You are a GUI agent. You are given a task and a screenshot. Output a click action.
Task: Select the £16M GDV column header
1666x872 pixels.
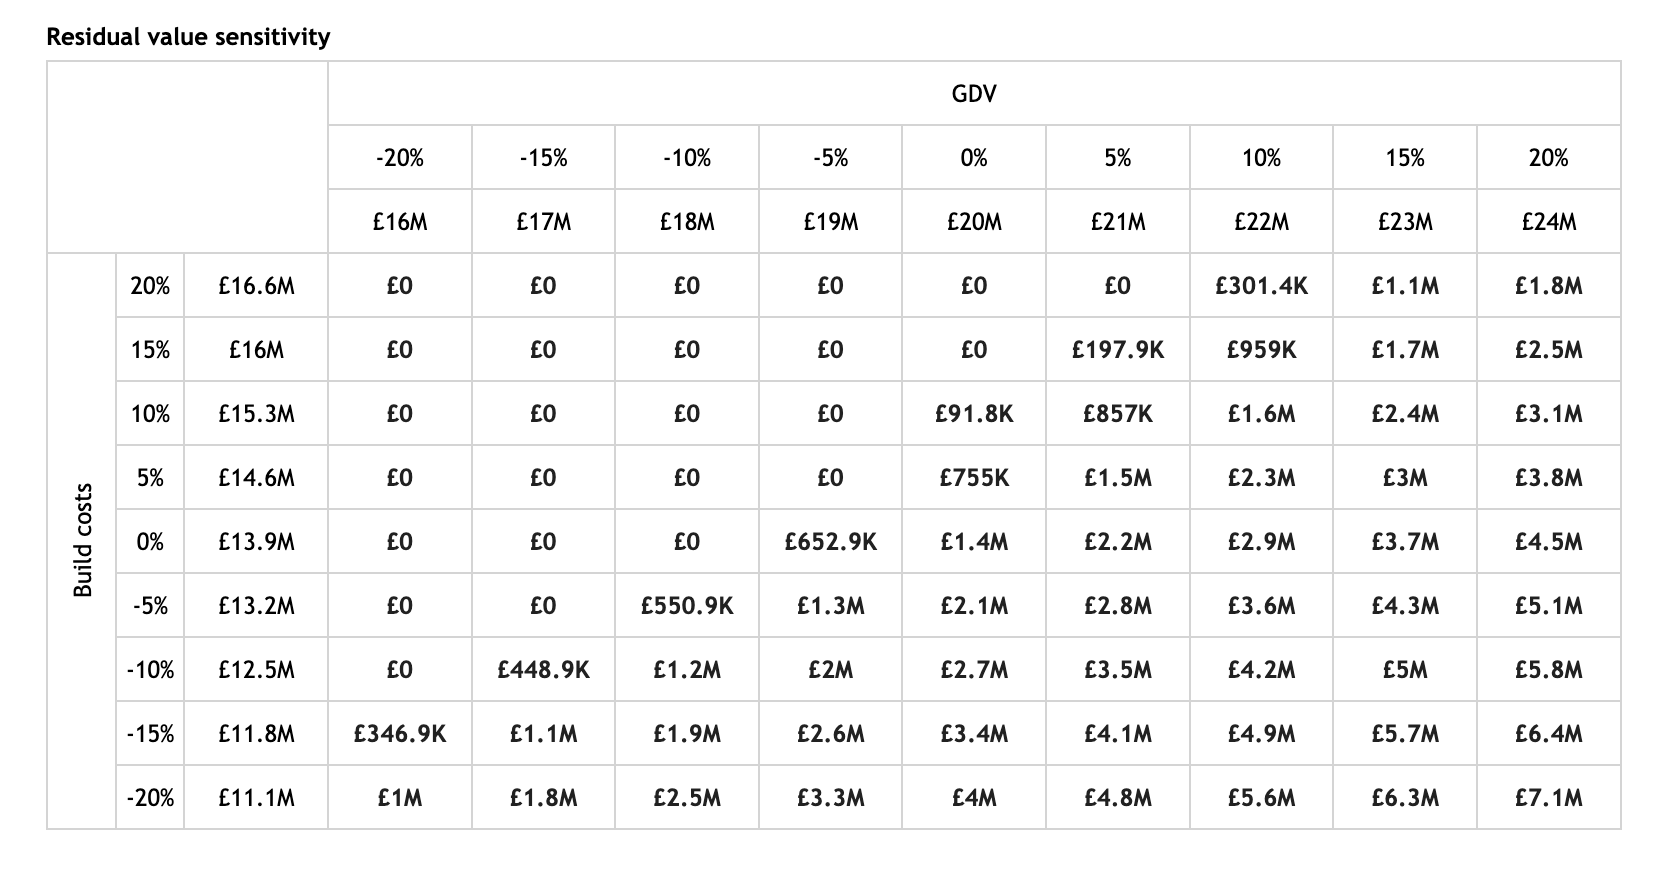[x=399, y=222]
